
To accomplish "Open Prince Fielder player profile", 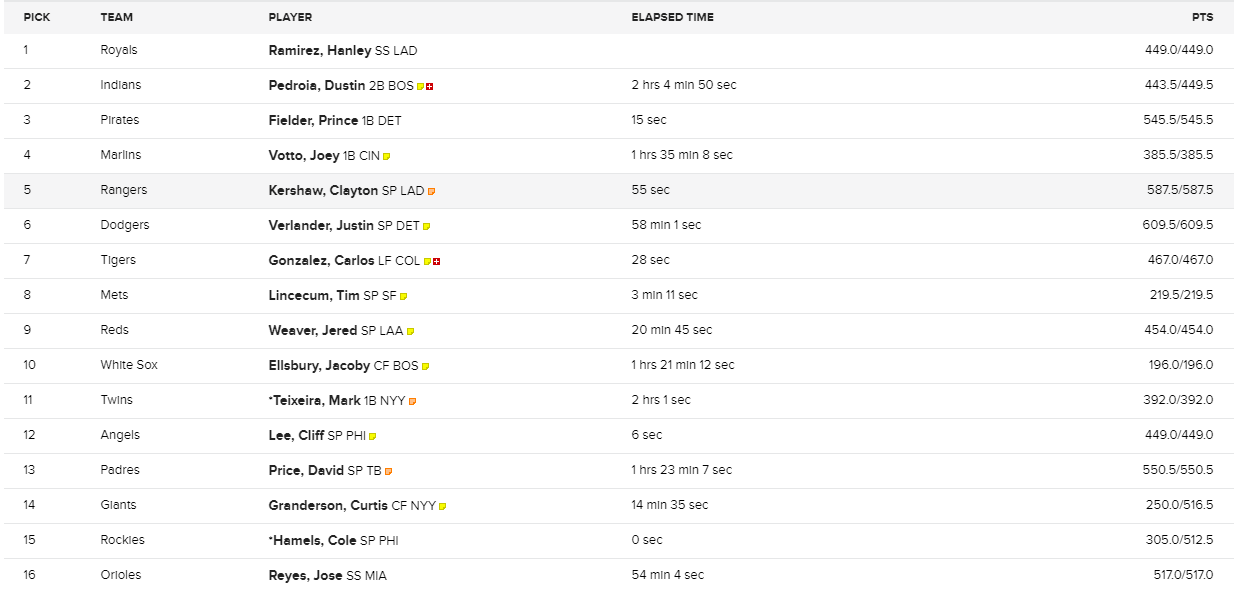I will [x=313, y=120].
